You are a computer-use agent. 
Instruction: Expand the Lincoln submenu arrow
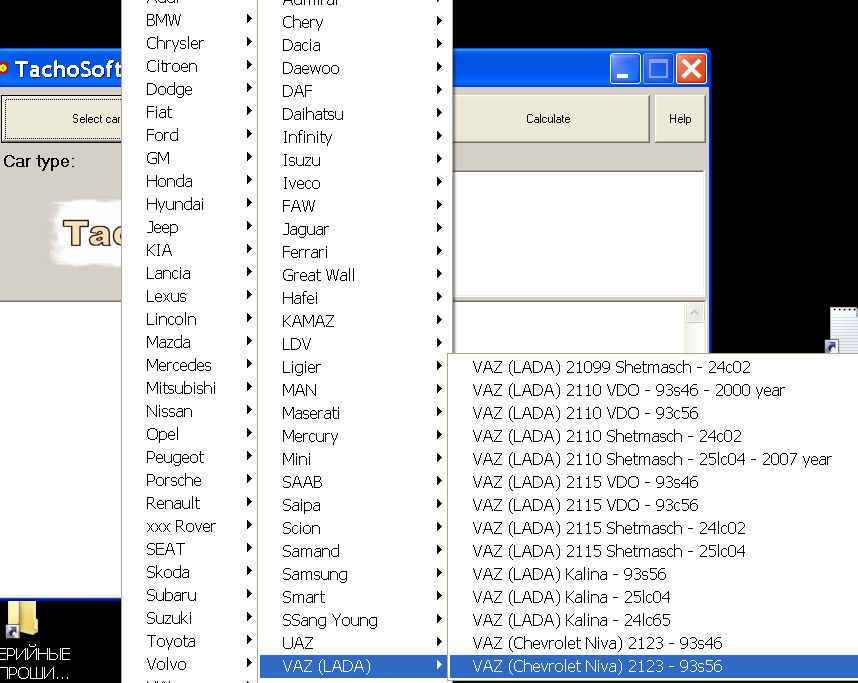pos(249,318)
